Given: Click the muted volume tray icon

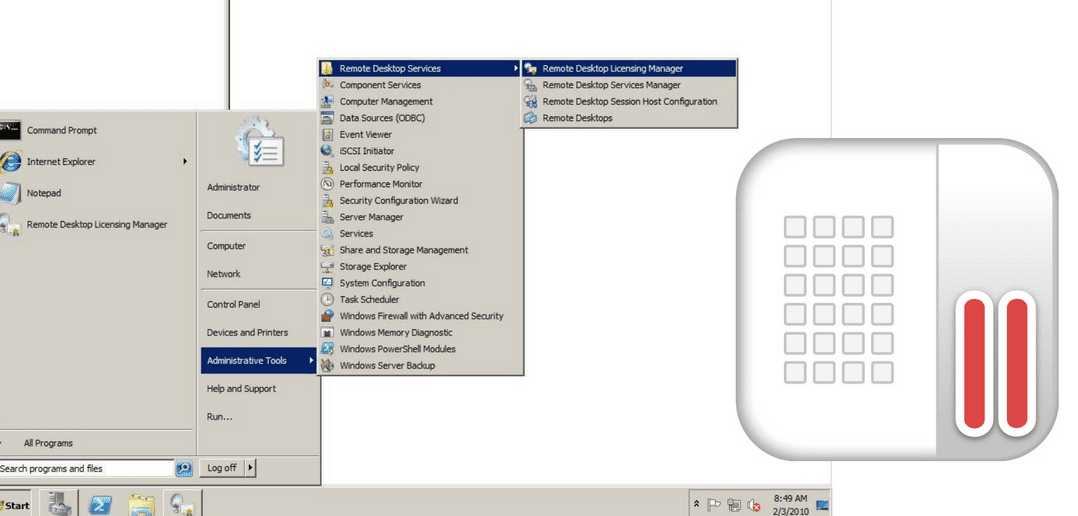Looking at the screenshot, I should pyautogui.click(x=754, y=505).
